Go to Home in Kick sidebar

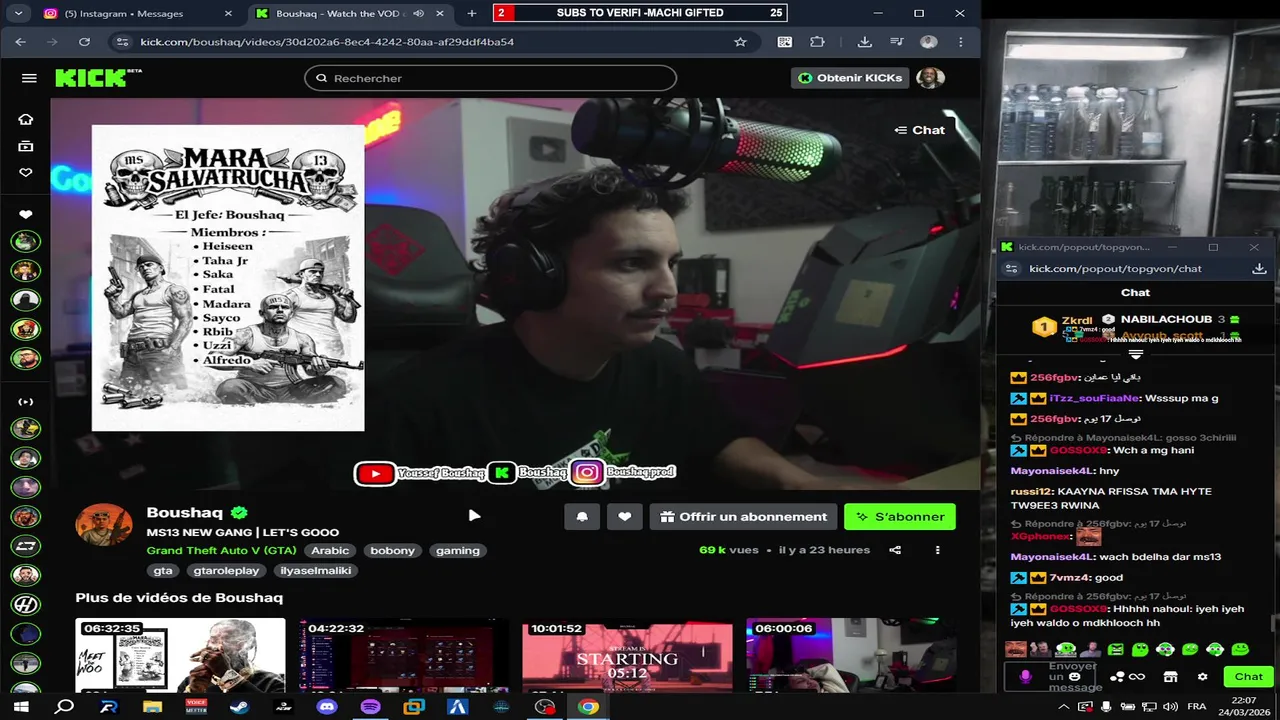[x=26, y=119]
